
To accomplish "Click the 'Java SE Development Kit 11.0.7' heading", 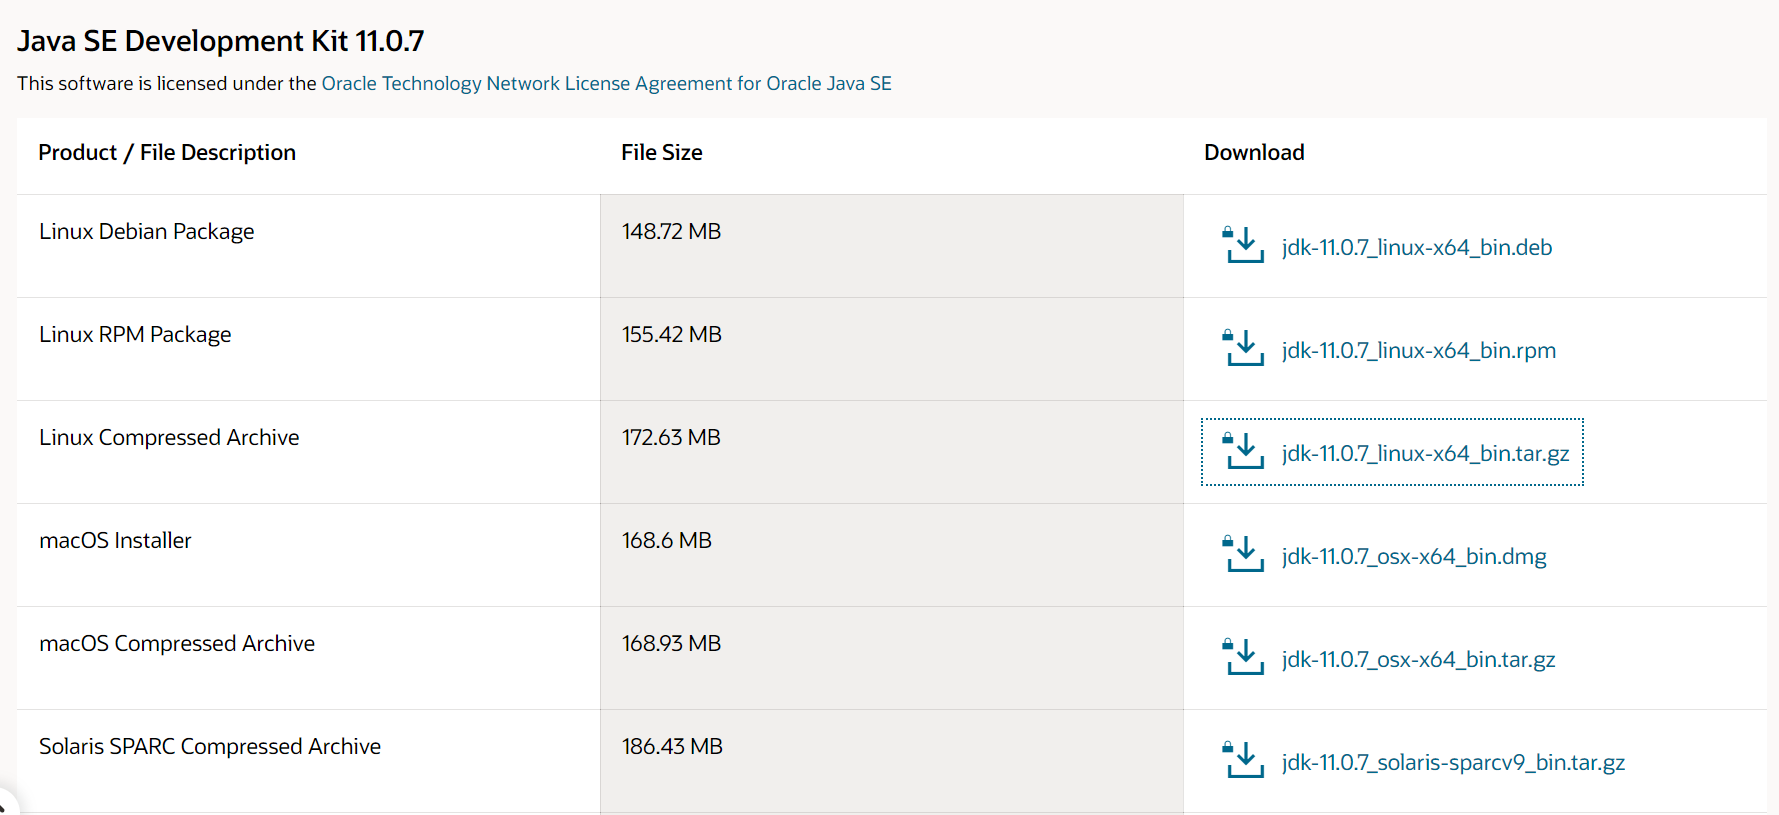I will pyautogui.click(x=221, y=41).
